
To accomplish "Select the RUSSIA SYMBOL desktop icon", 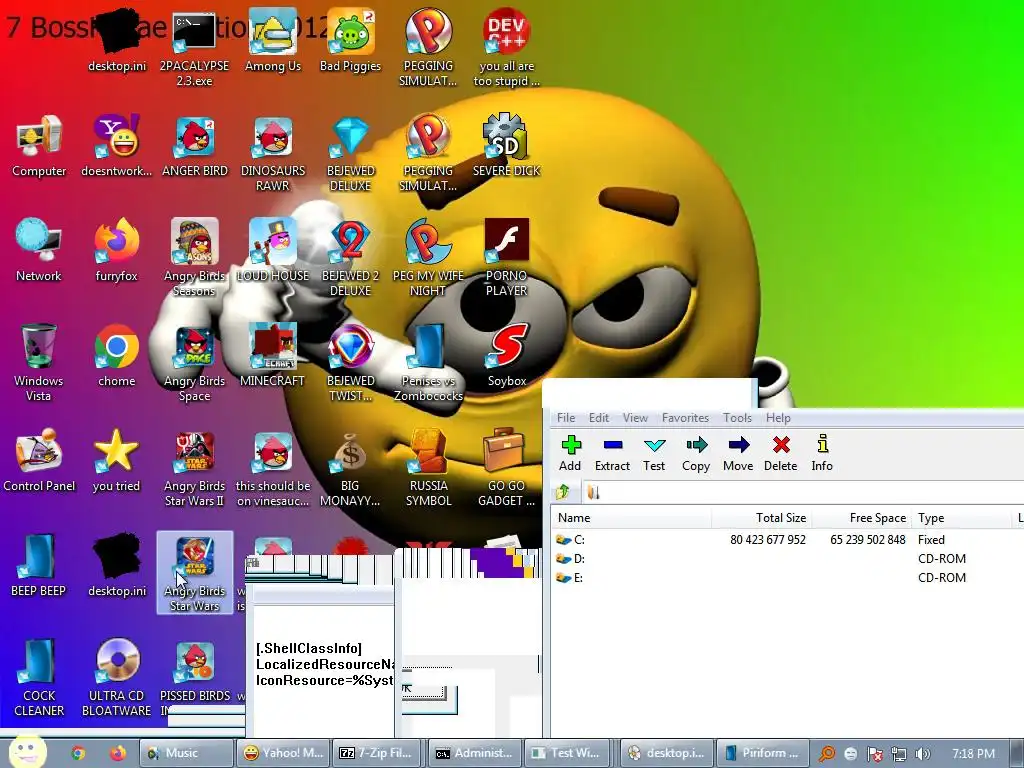I will pyautogui.click(x=428, y=467).
